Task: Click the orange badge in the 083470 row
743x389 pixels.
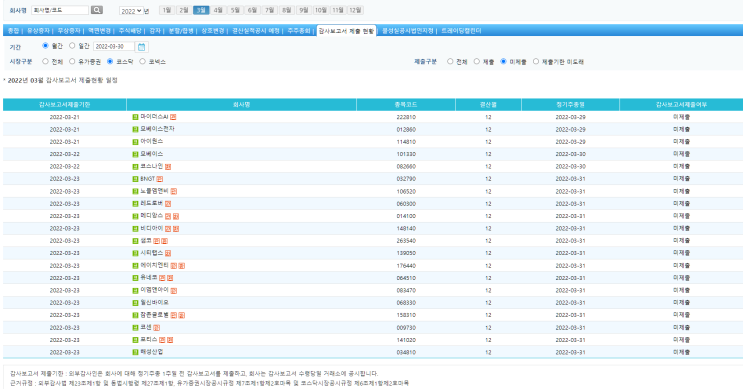Action: click(173, 290)
